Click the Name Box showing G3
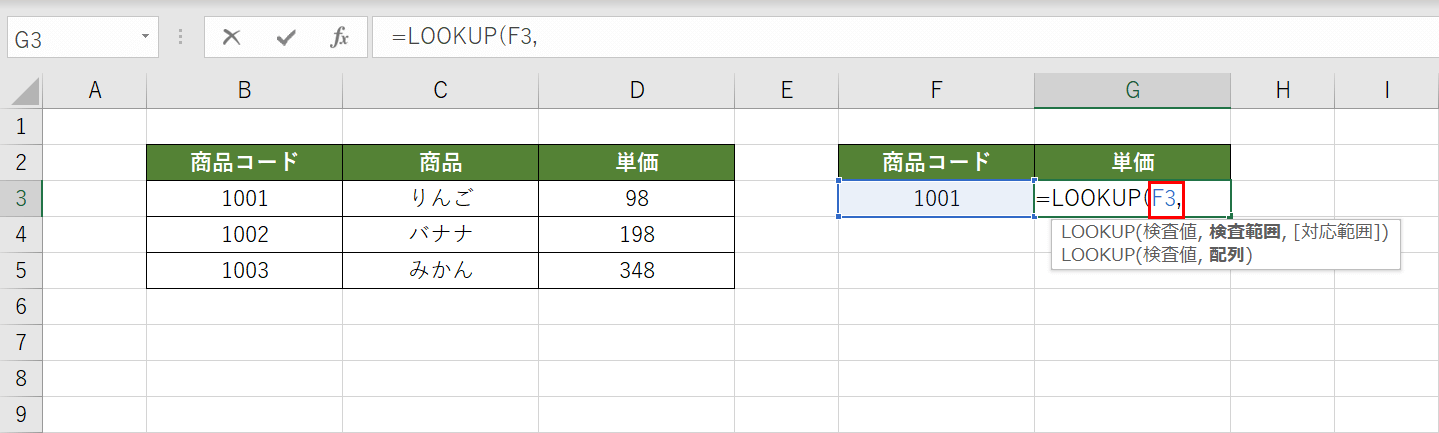The width and height of the screenshot is (1439, 433). pos(70,38)
